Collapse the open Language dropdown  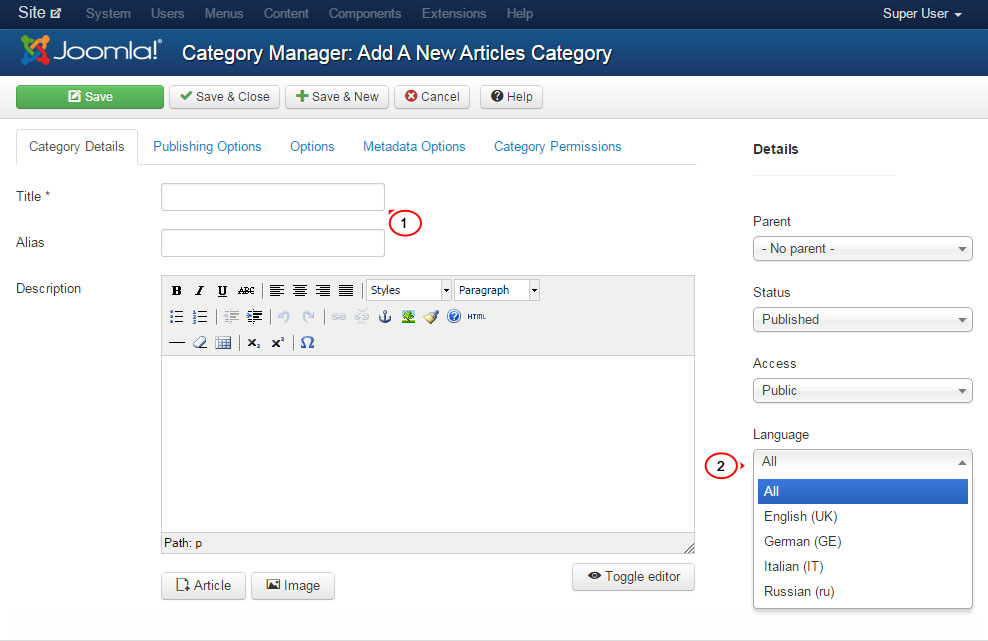point(863,462)
